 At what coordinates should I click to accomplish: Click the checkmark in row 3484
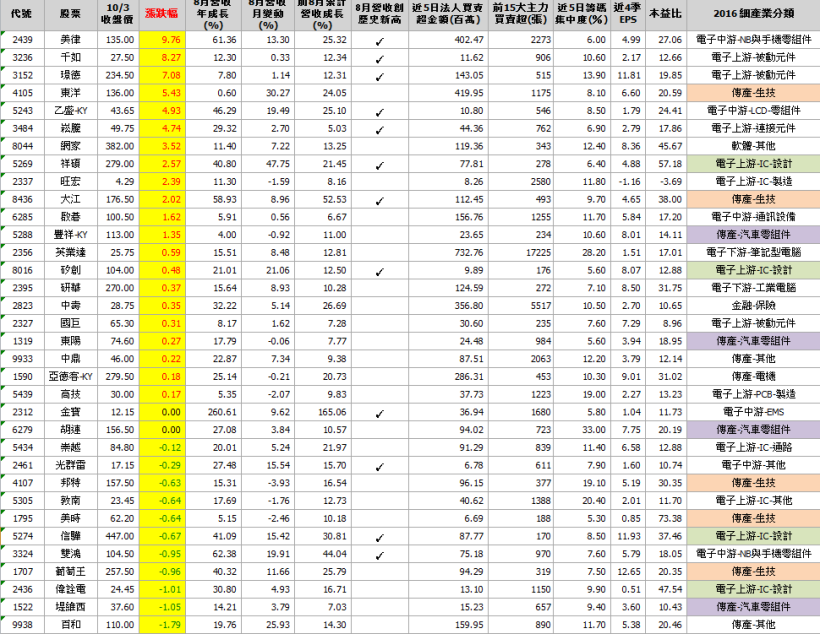click(x=380, y=130)
